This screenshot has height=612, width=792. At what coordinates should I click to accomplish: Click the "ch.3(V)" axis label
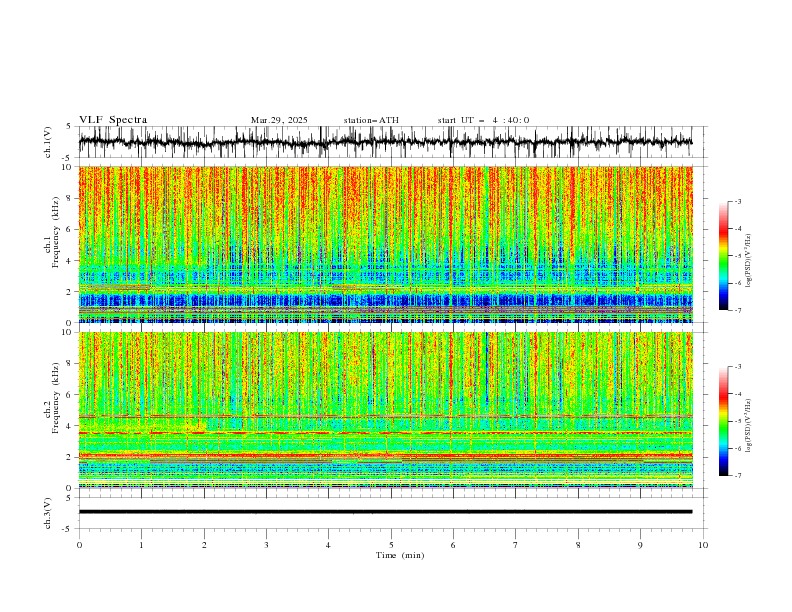(x=48, y=513)
